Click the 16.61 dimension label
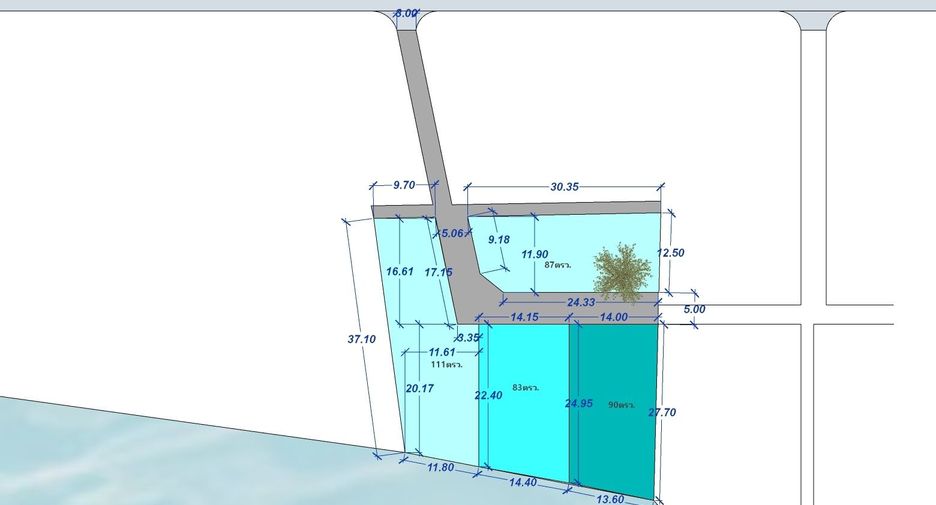This screenshot has width=936, height=505. point(400,271)
